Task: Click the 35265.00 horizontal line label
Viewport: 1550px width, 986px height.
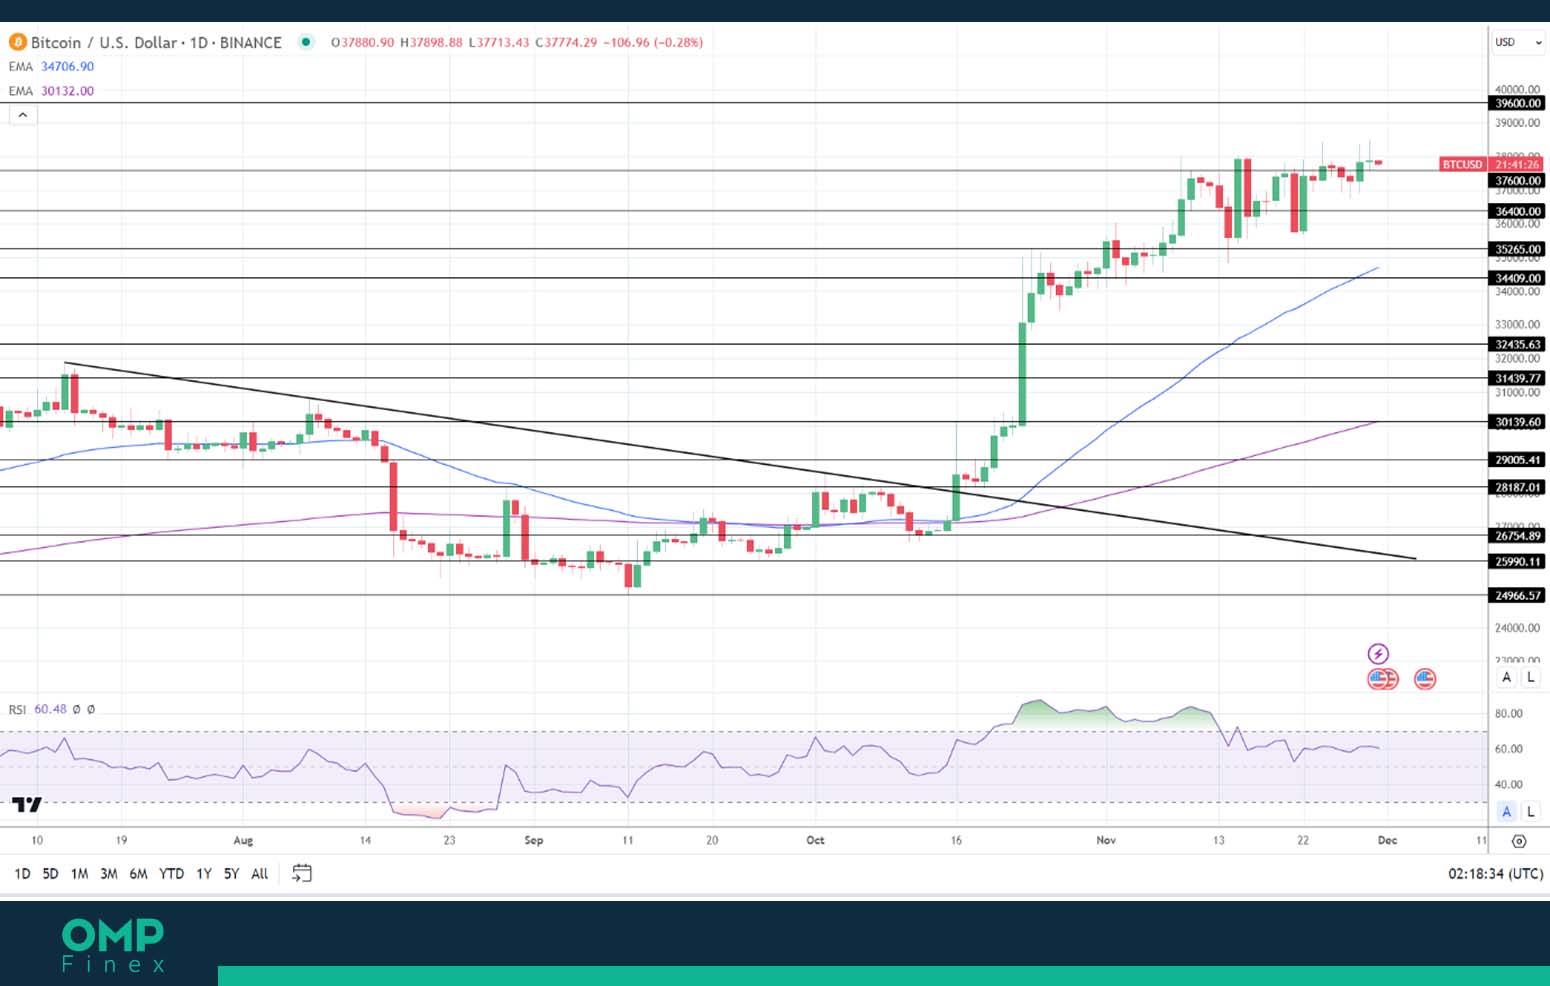Action: 1518,249
